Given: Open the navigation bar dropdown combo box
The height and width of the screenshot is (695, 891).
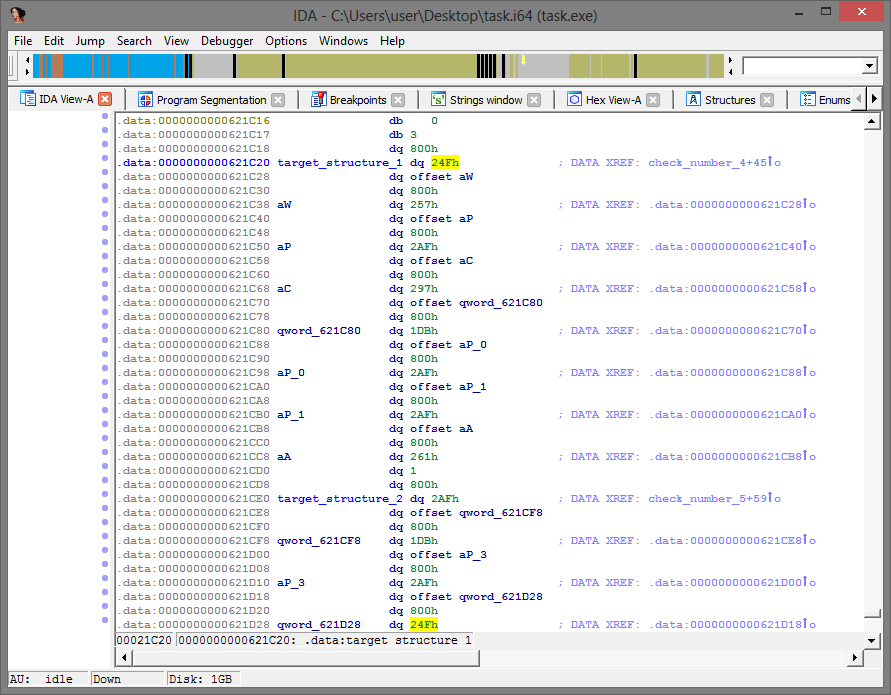Looking at the screenshot, I should click(869, 66).
